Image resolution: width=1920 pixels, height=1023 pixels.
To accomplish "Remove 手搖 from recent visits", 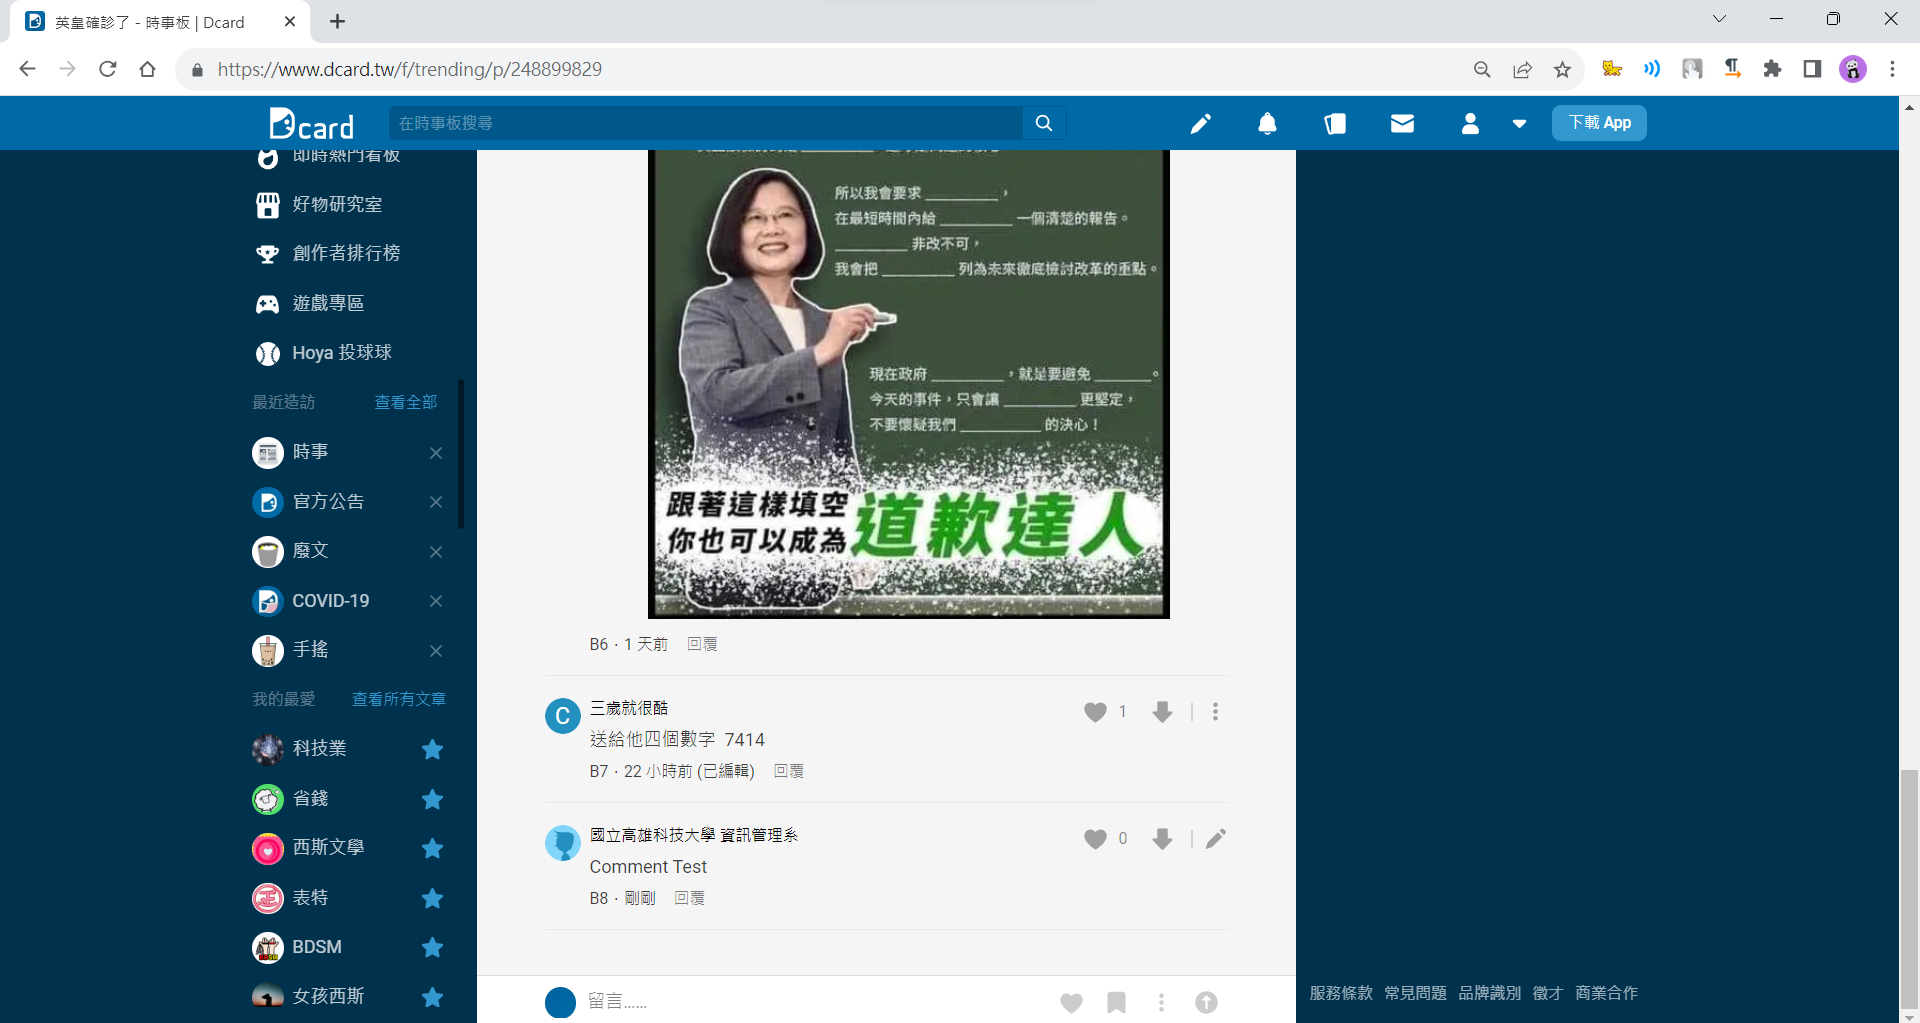I will pyautogui.click(x=436, y=651).
